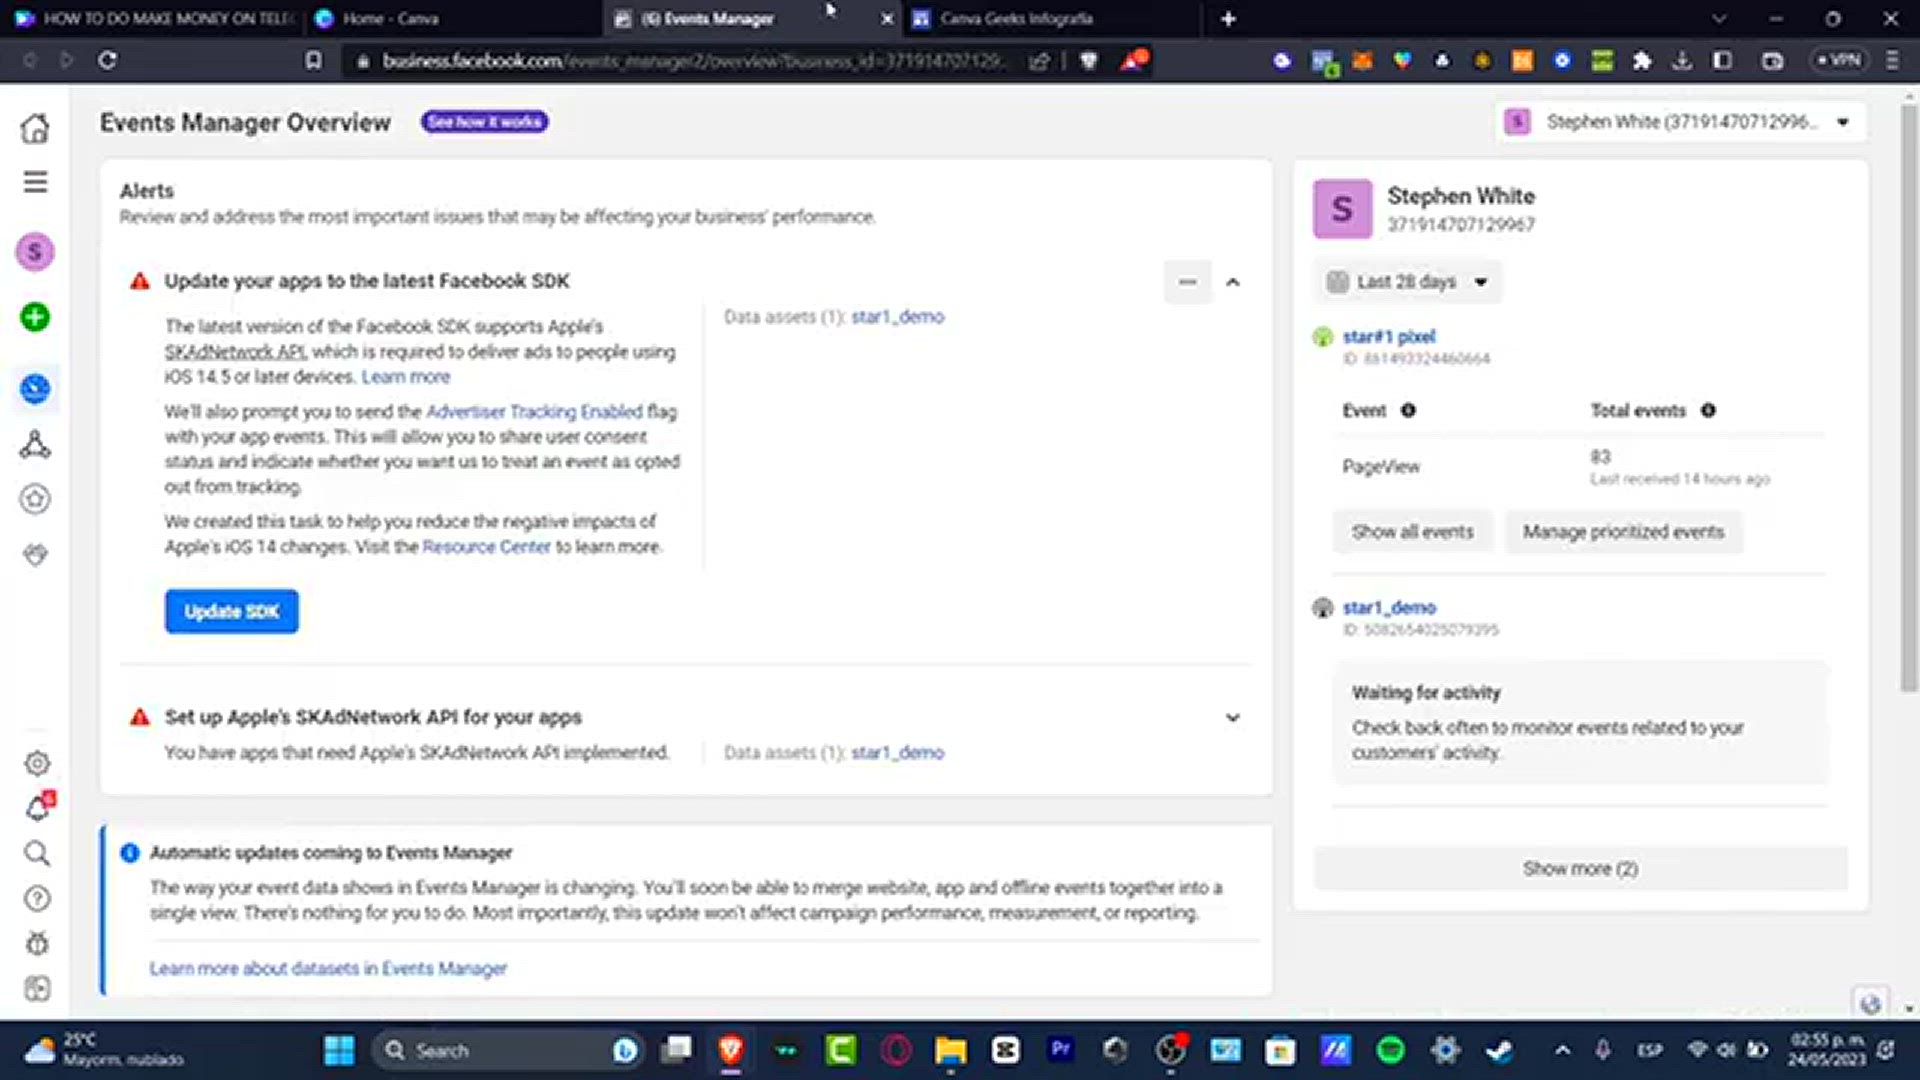This screenshot has width=1920, height=1080.
Task: Open a new browser tab
Action: pos(1228,18)
